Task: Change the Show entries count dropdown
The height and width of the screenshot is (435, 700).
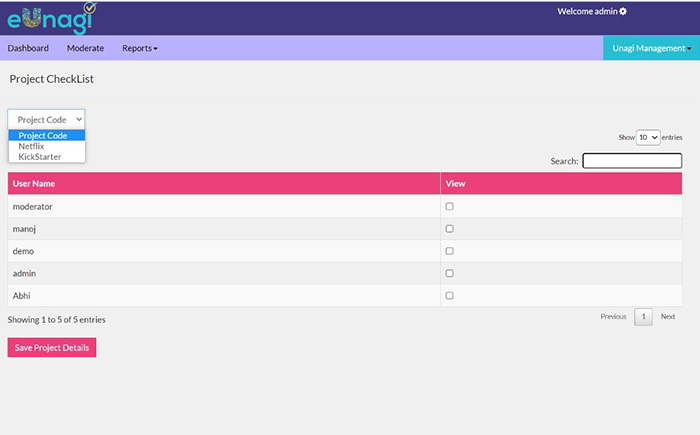Action: (648, 137)
